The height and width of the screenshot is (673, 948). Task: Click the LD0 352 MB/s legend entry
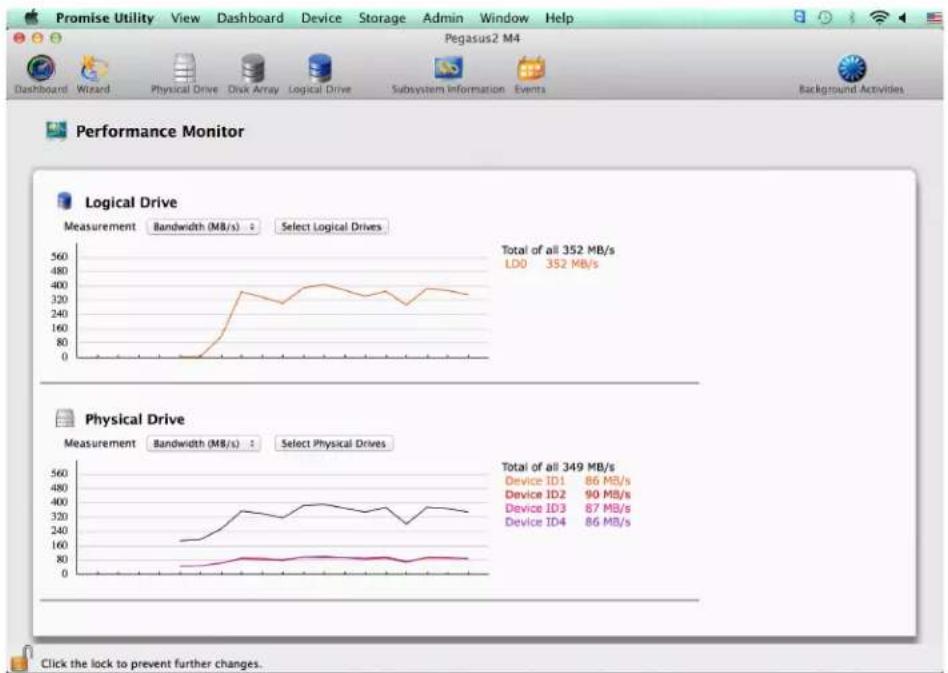[551, 264]
